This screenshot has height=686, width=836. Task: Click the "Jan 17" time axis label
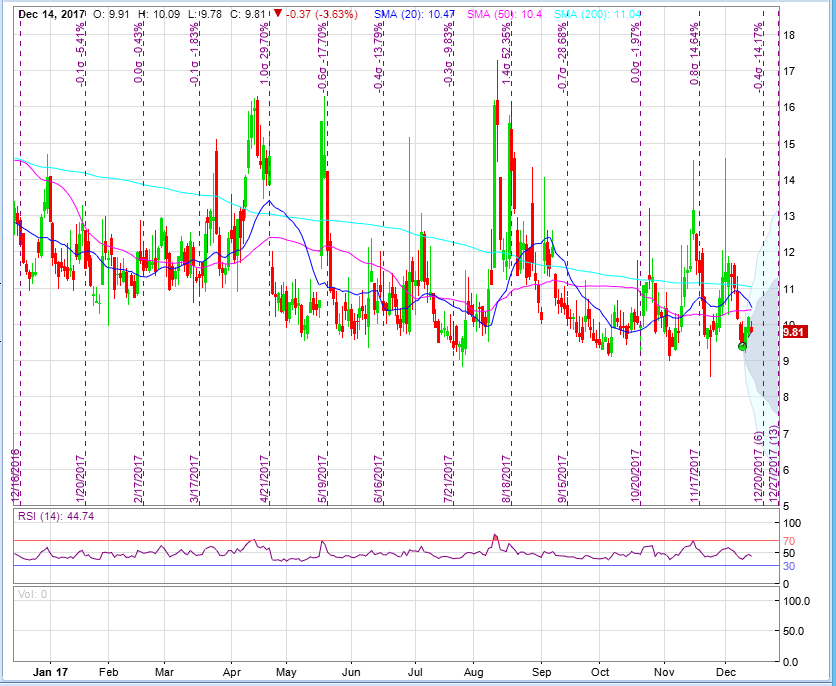pos(50,672)
